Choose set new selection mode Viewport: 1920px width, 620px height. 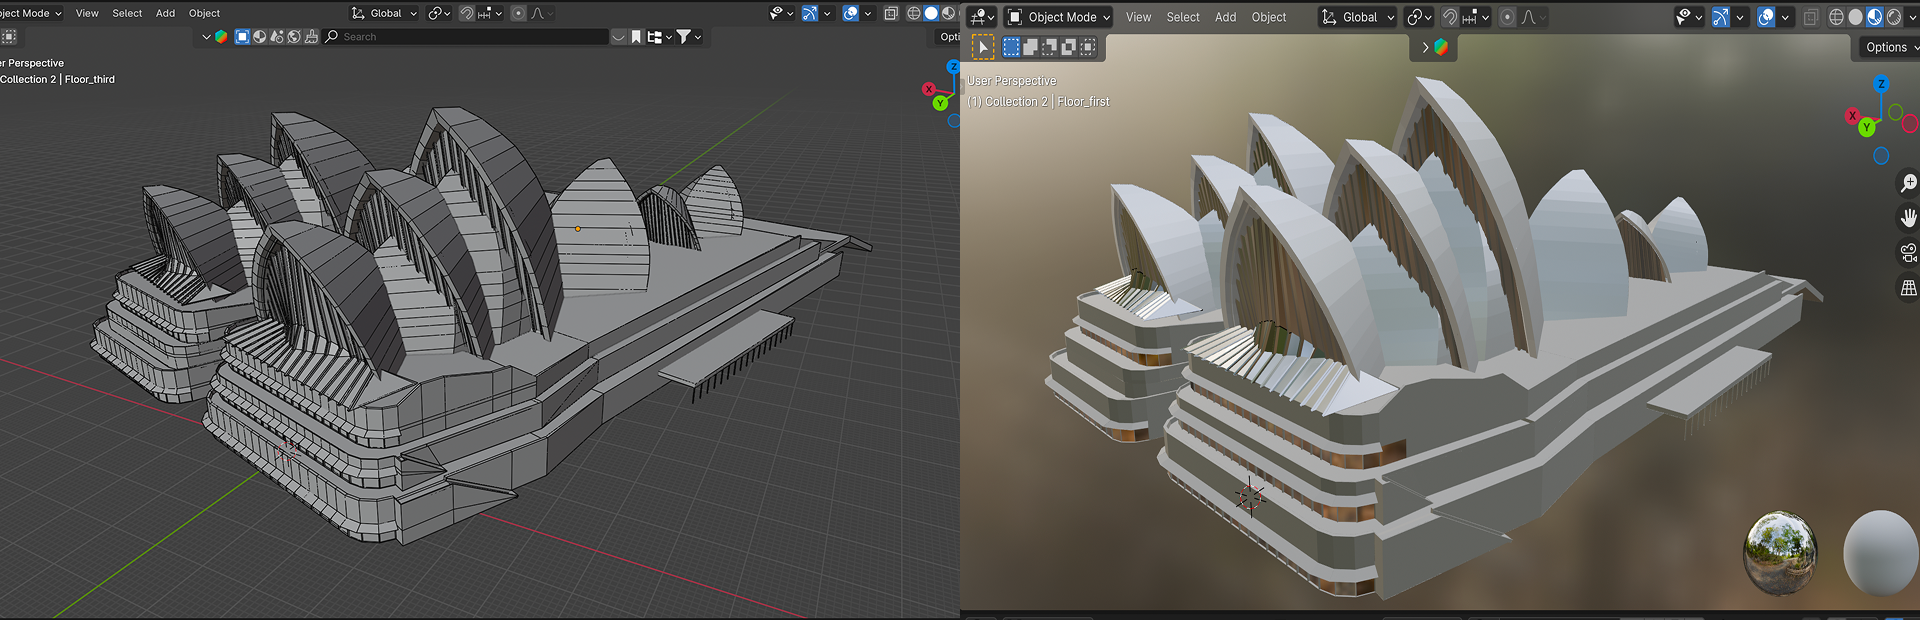(1012, 47)
